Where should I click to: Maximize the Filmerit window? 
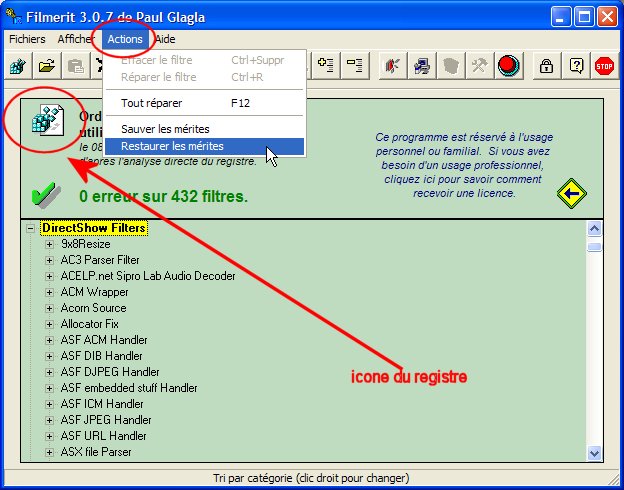pos(584,18)
